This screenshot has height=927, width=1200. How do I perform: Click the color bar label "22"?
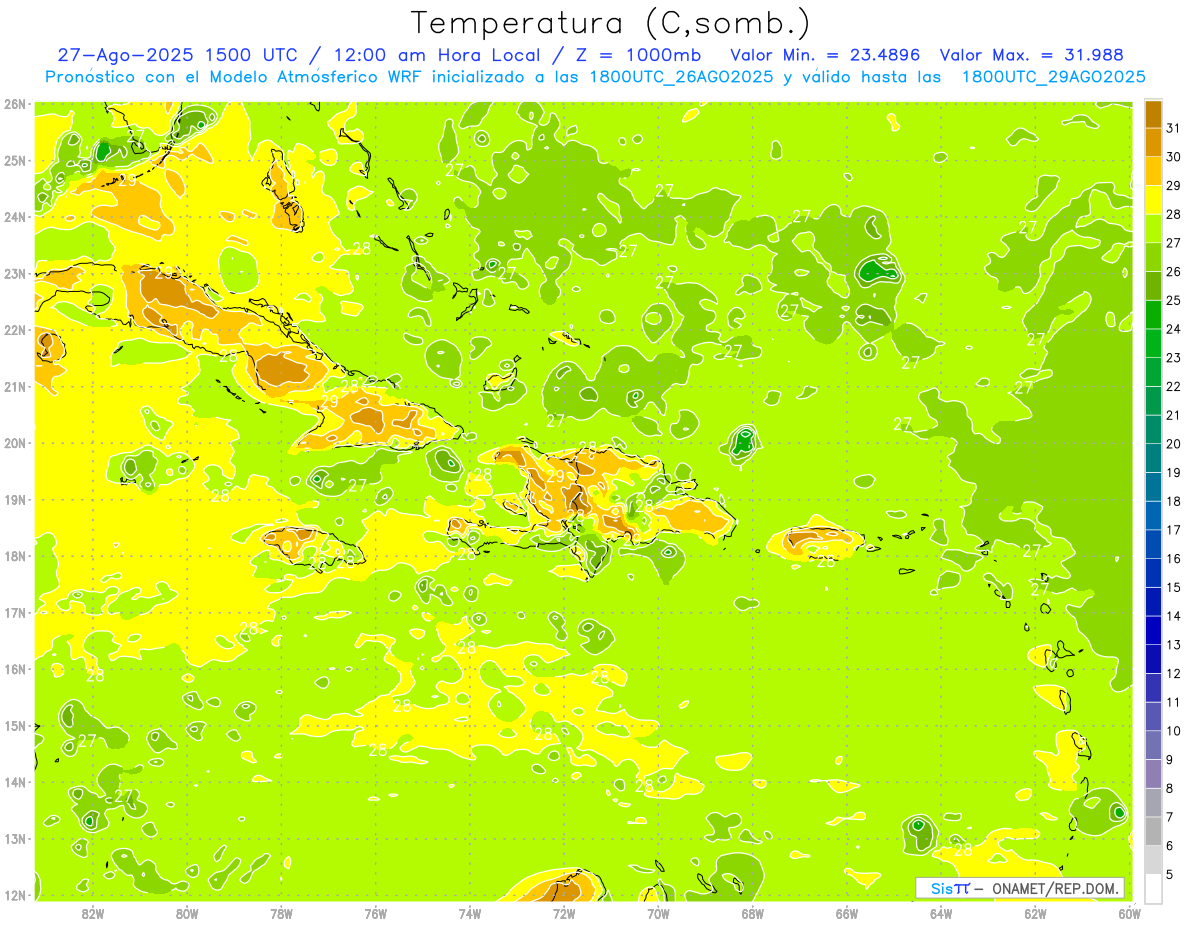pos(1173,386)
